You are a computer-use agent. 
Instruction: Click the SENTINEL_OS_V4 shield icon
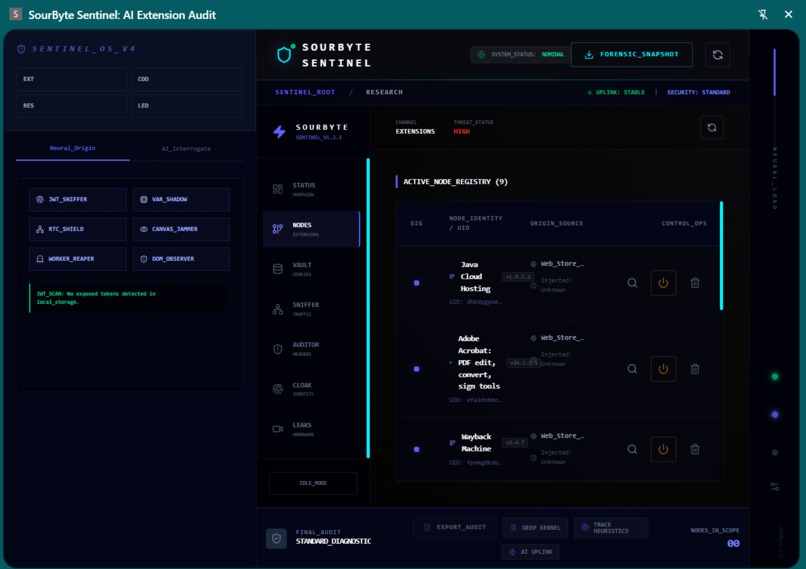click(x=21, y=49)
